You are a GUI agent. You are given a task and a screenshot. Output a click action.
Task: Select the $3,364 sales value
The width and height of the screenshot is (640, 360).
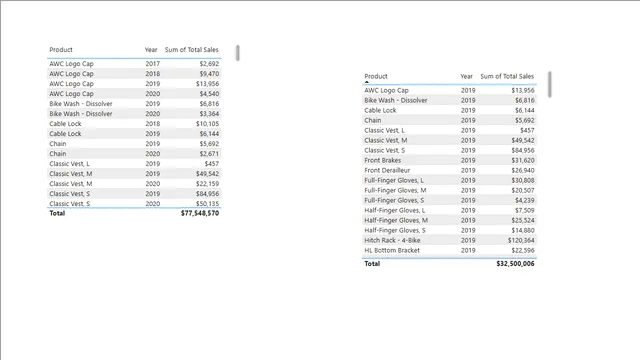(209, 114)
